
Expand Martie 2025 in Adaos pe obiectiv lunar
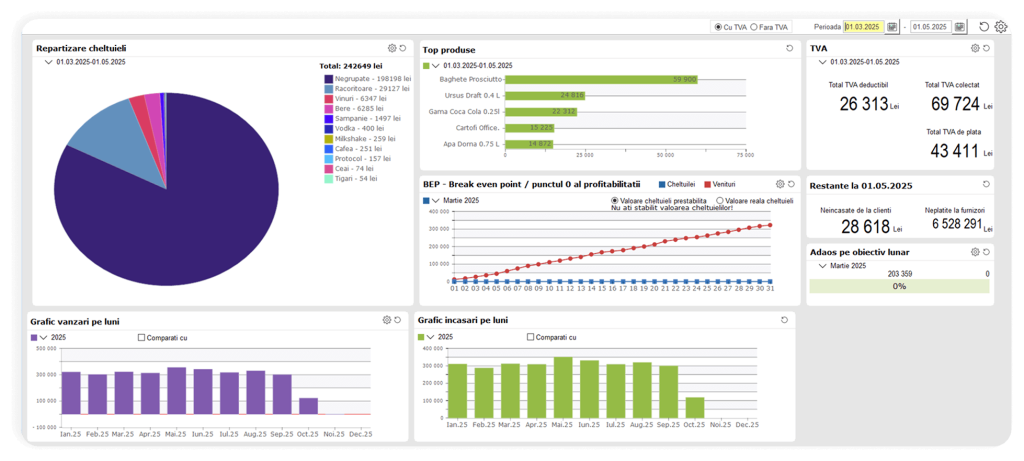point(822,266)
